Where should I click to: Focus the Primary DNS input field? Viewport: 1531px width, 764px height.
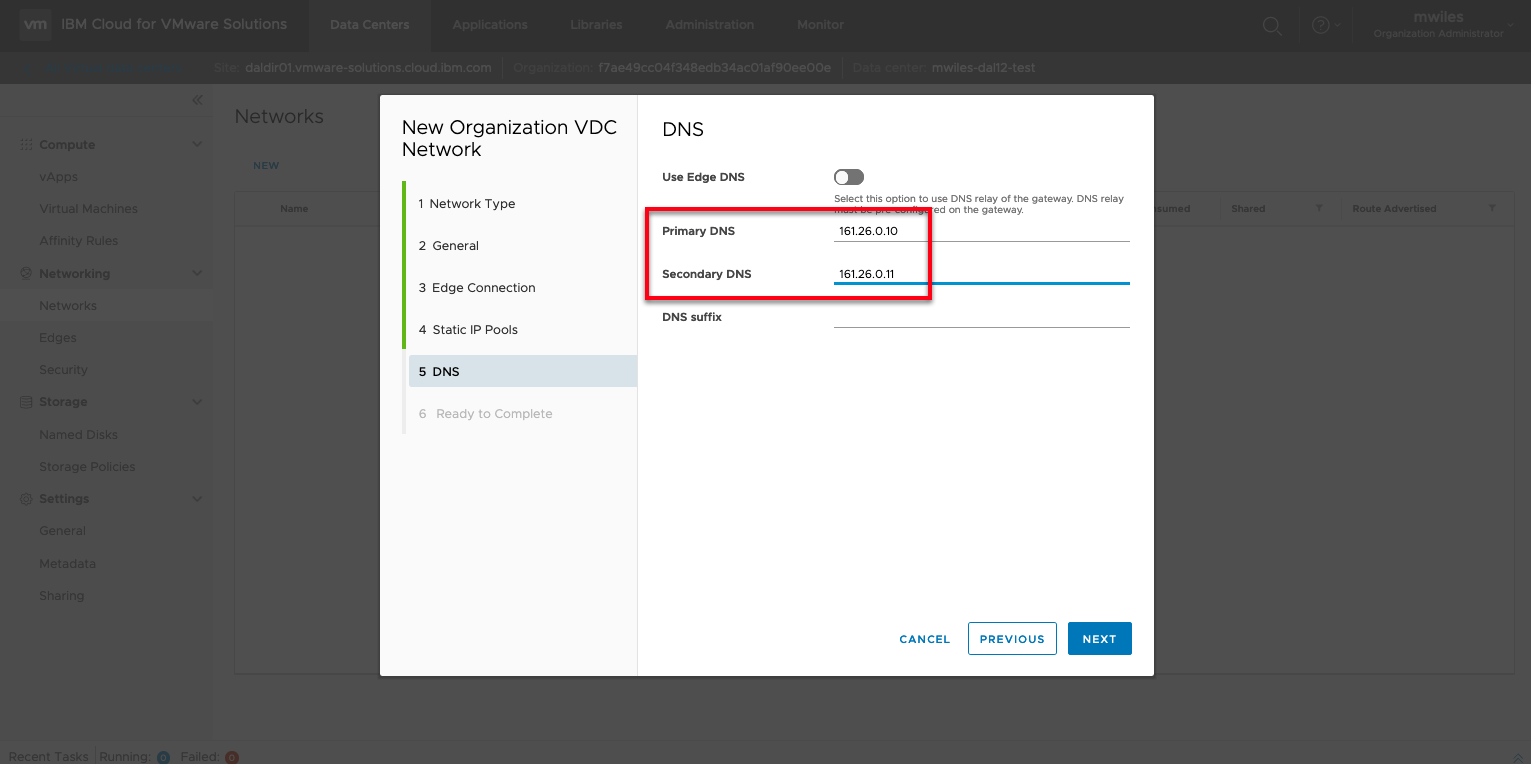(981, 231)
